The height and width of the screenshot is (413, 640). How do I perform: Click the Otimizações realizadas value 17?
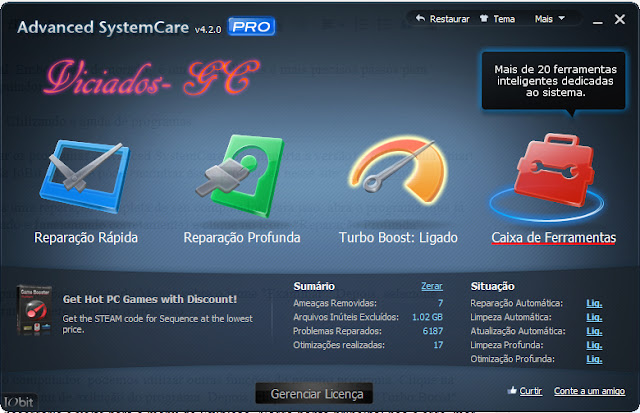(x=438, y=345)
